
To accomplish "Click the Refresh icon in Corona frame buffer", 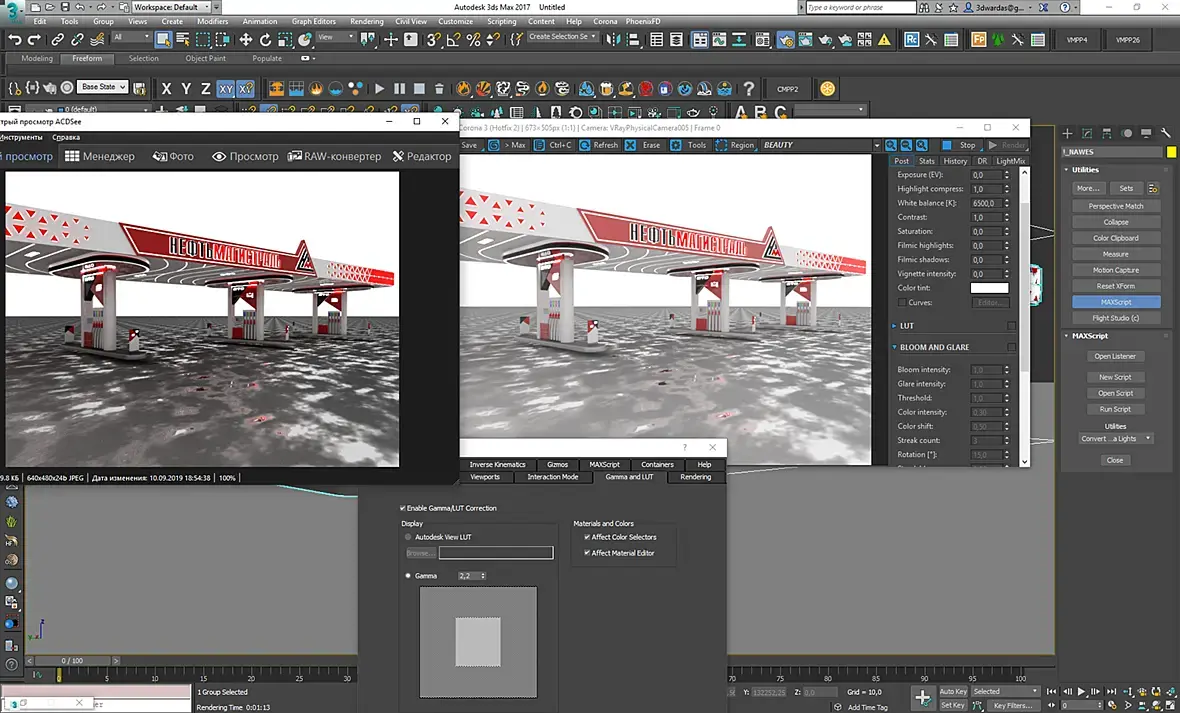I will tap(582, 145).
